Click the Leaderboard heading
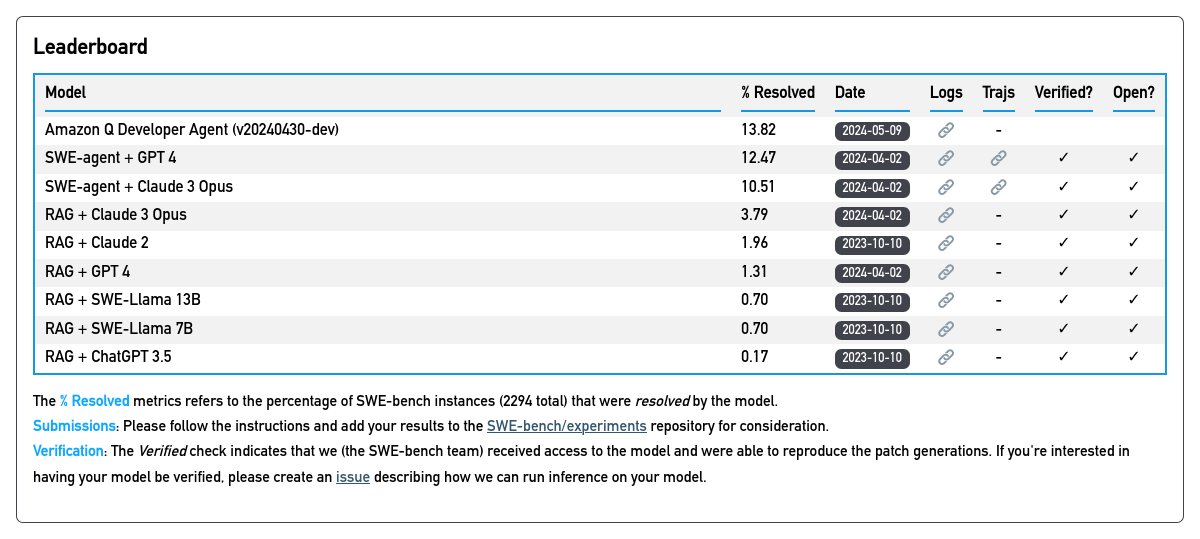This screenshot has width=1200, height=539. click(91, 46)
